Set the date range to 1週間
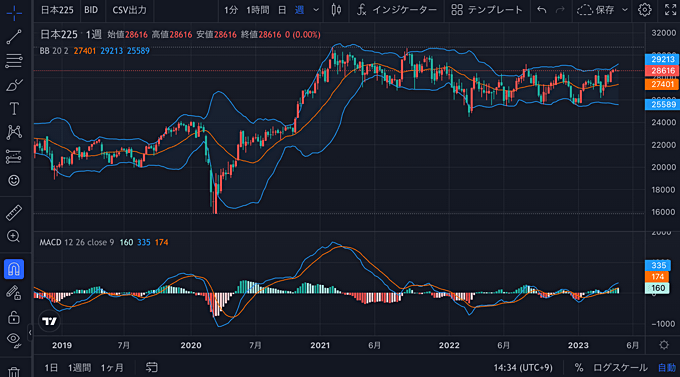Viewport: 680px width, 377px height. coord(79,368)
